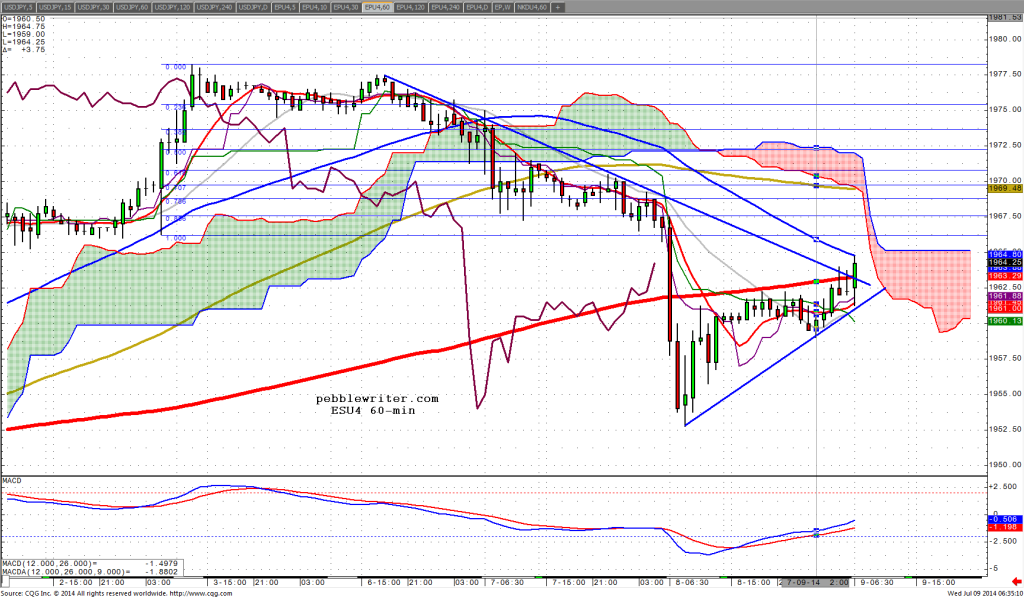Select the blue 1964.80 last-price tag on scale
The image size is (1024, 598).
click(1002, 255)
